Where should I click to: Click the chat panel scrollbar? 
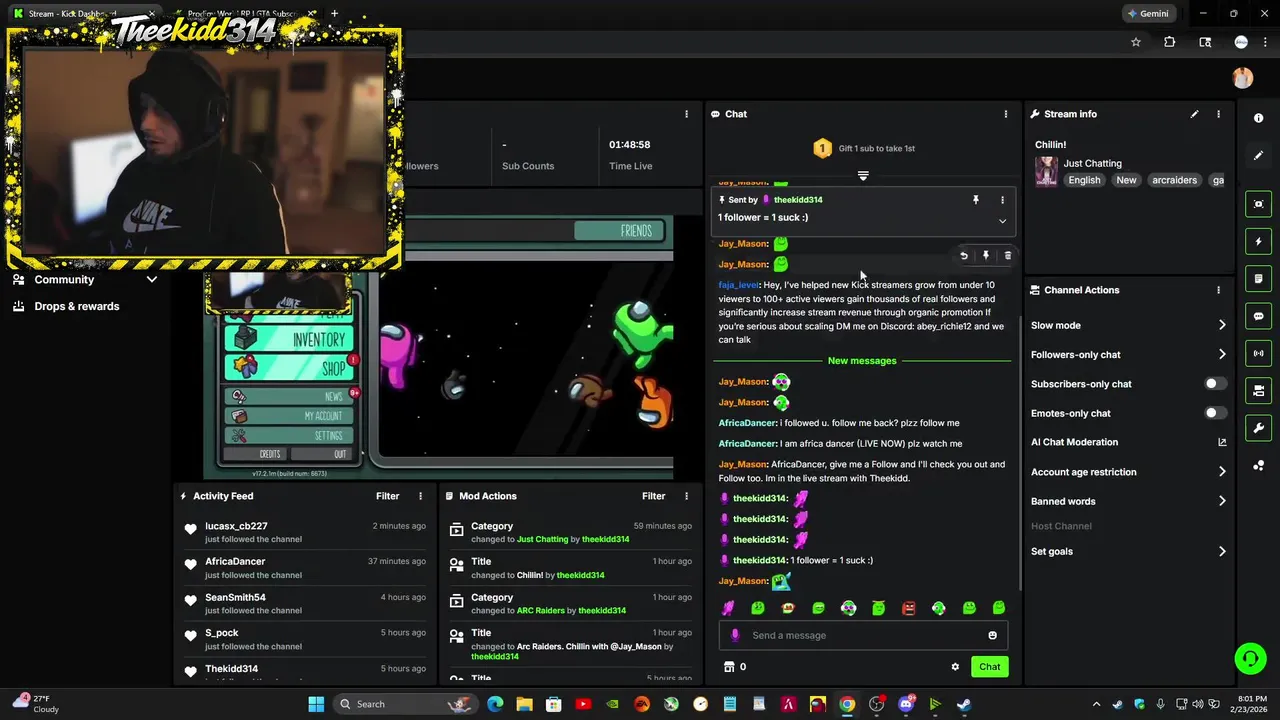point(1019,452)
